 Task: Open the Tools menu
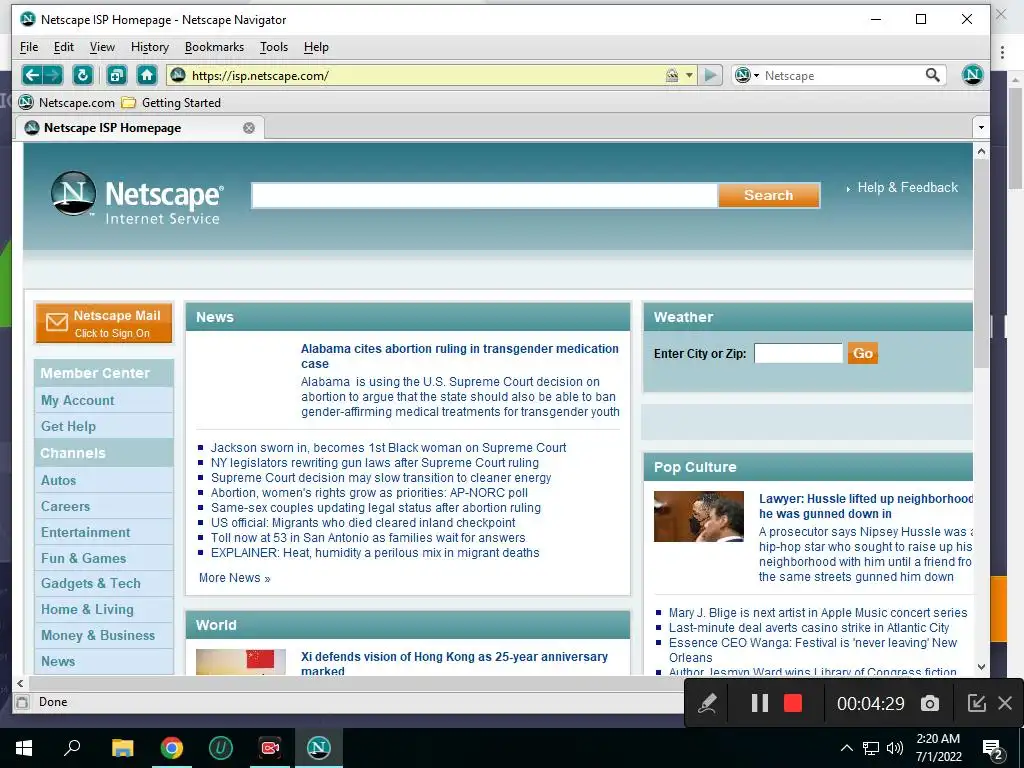pyautogui.click(x=274, y=47)
